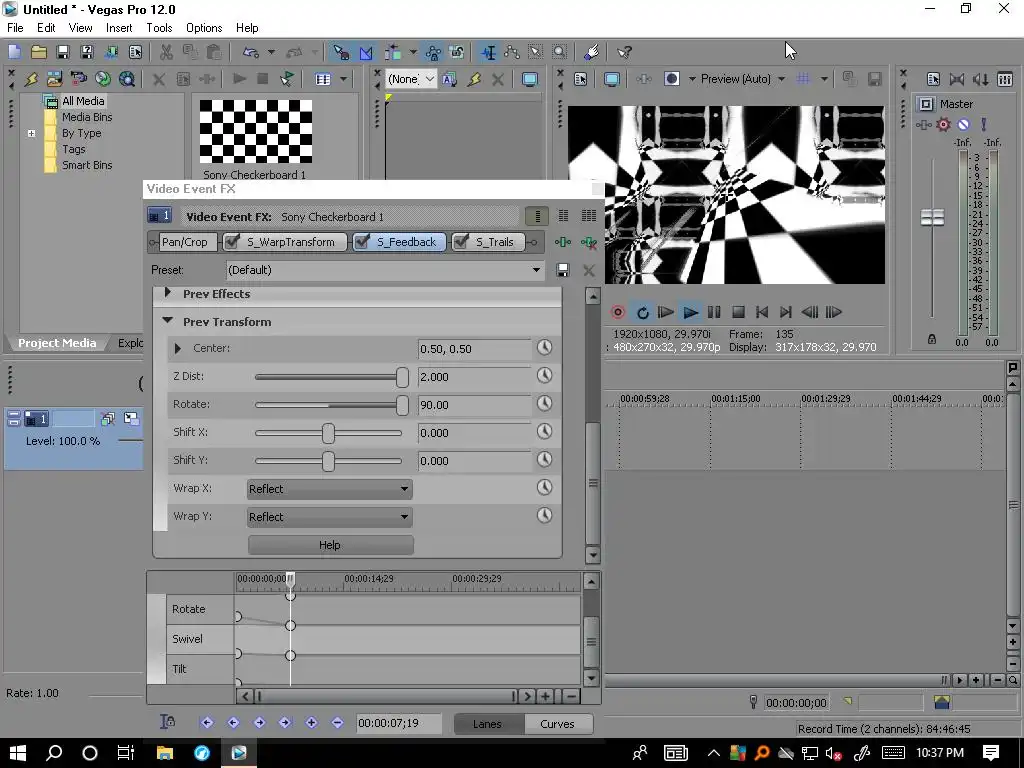Click the Undo arrow icon
The height and width of the screenshot is (768, 1024).
click(251, 52)
